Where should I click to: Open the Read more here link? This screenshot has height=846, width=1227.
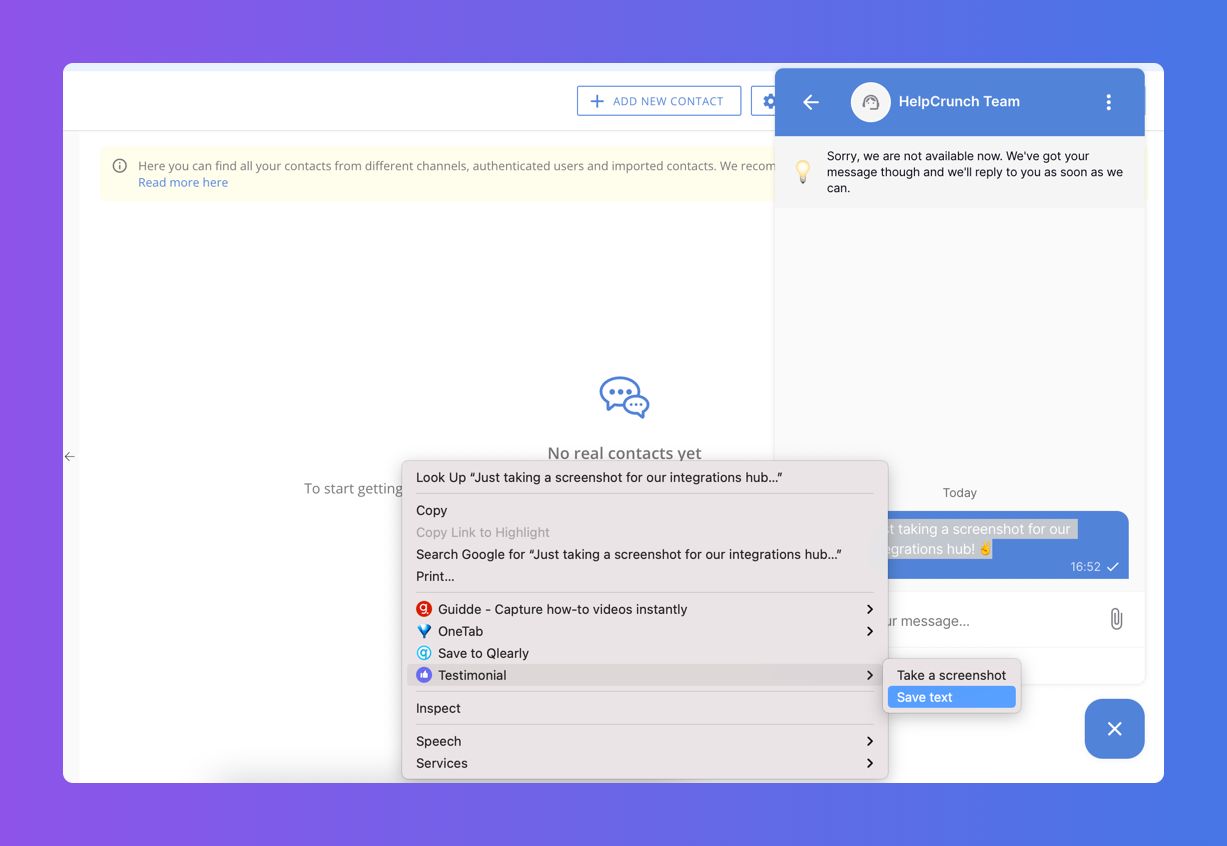pyautogui.click(x=183, y=182)
